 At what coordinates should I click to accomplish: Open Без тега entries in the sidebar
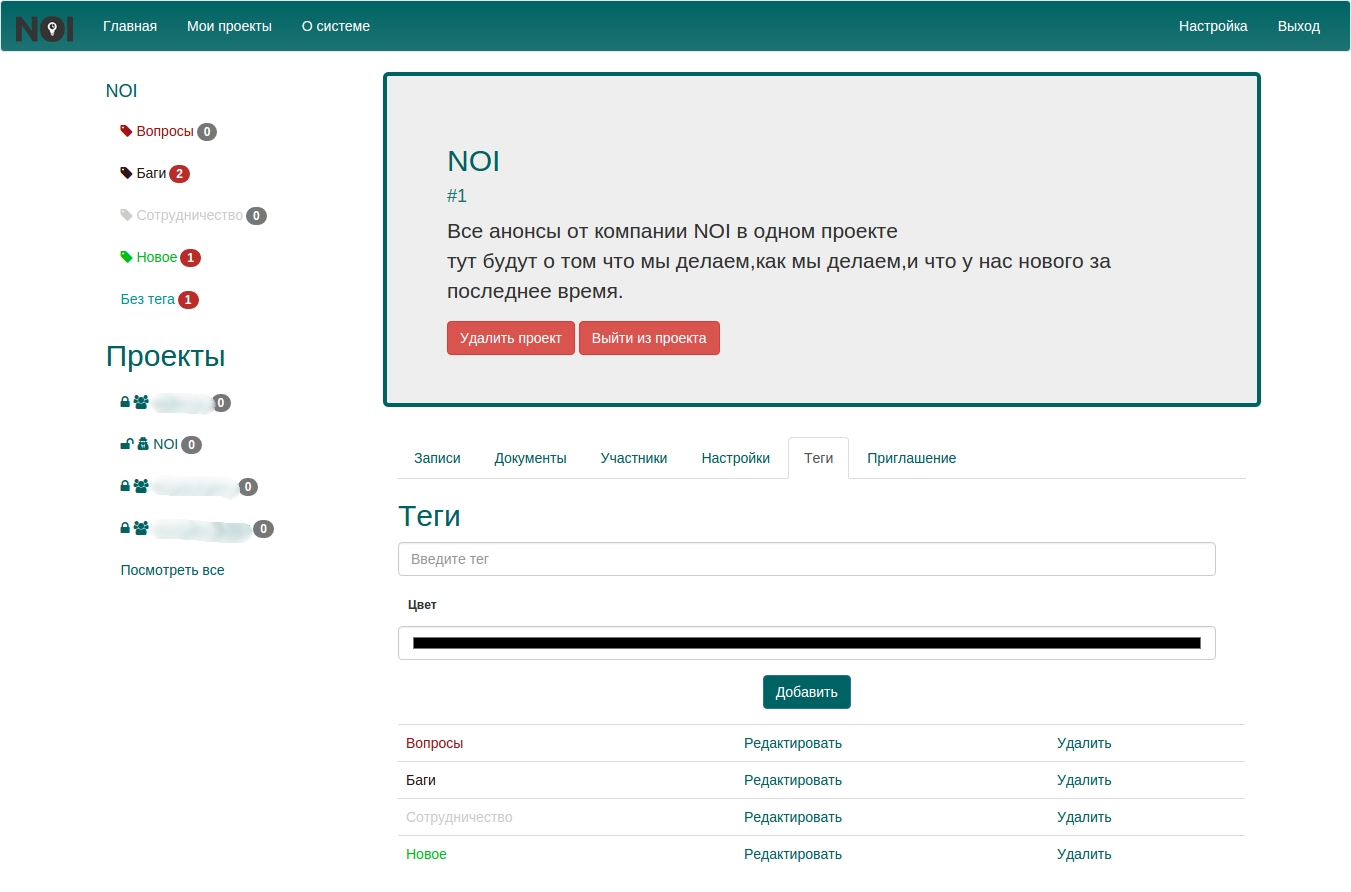point(148,299)
